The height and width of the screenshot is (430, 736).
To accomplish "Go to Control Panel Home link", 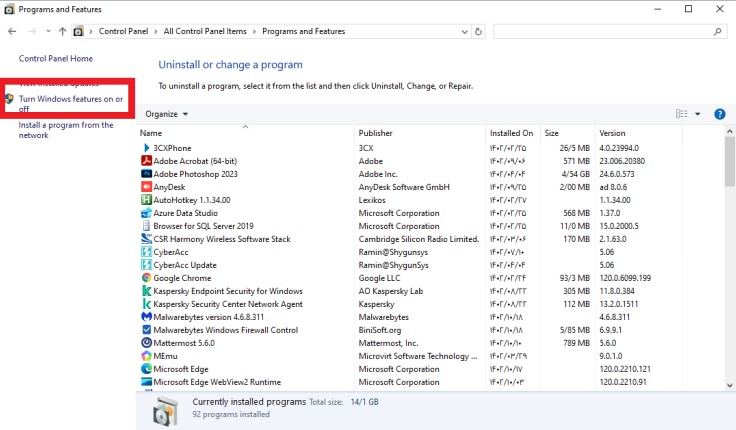I will pos(56,59).
